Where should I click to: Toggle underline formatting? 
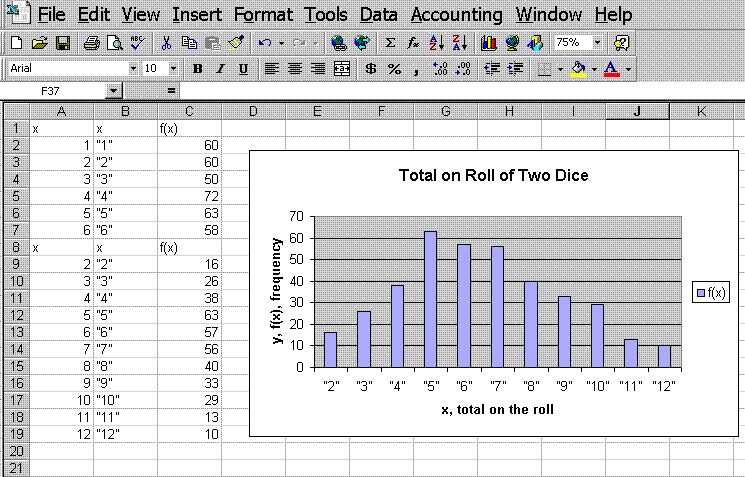pyautogui.click(x=243, y=69)
